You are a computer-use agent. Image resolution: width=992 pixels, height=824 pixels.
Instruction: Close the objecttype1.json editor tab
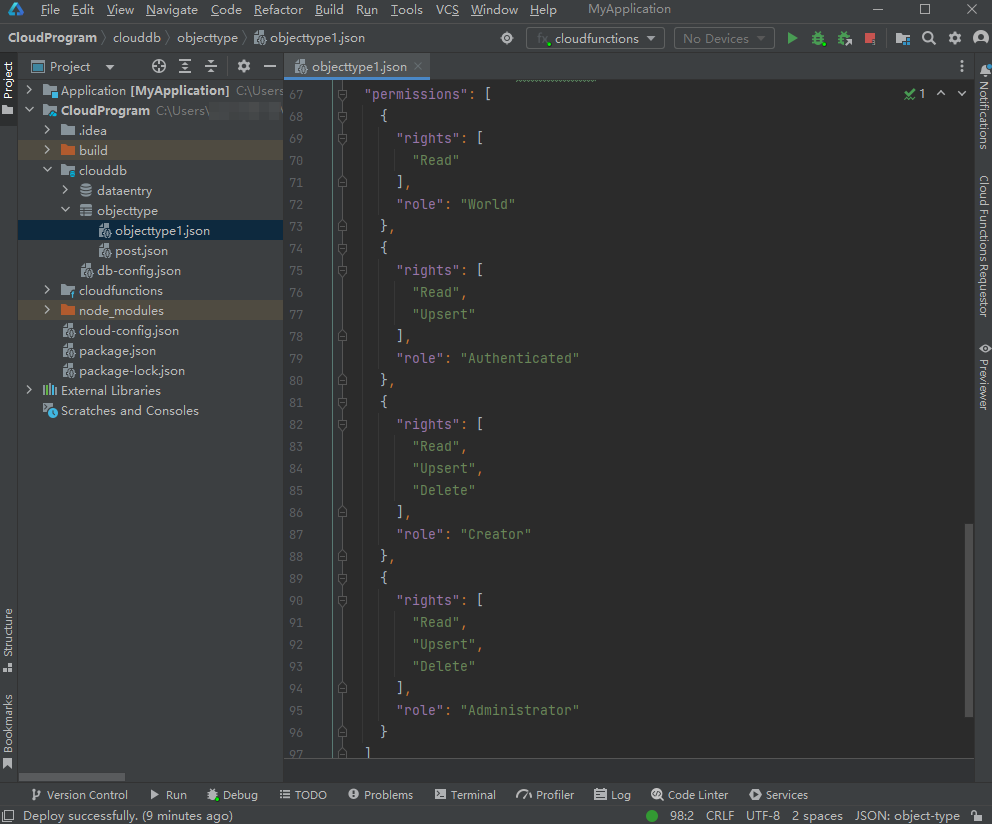pyautogui.click(x=418, y=66)
